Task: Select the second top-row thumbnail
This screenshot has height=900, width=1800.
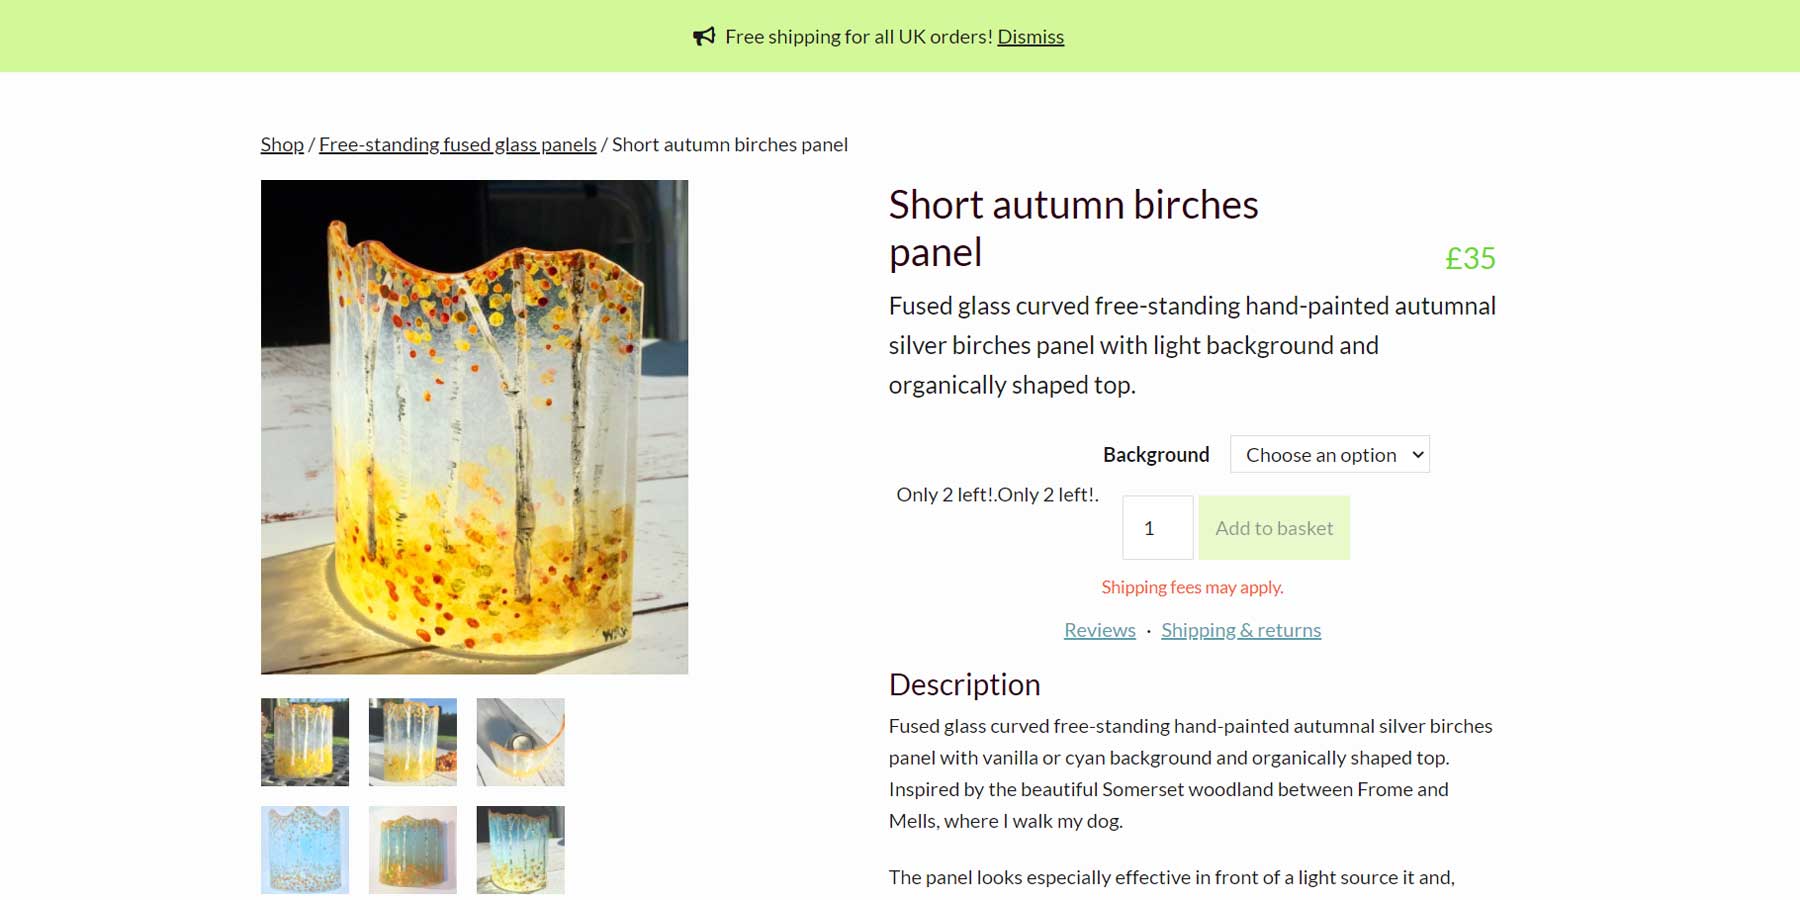Action: [412, 741]
